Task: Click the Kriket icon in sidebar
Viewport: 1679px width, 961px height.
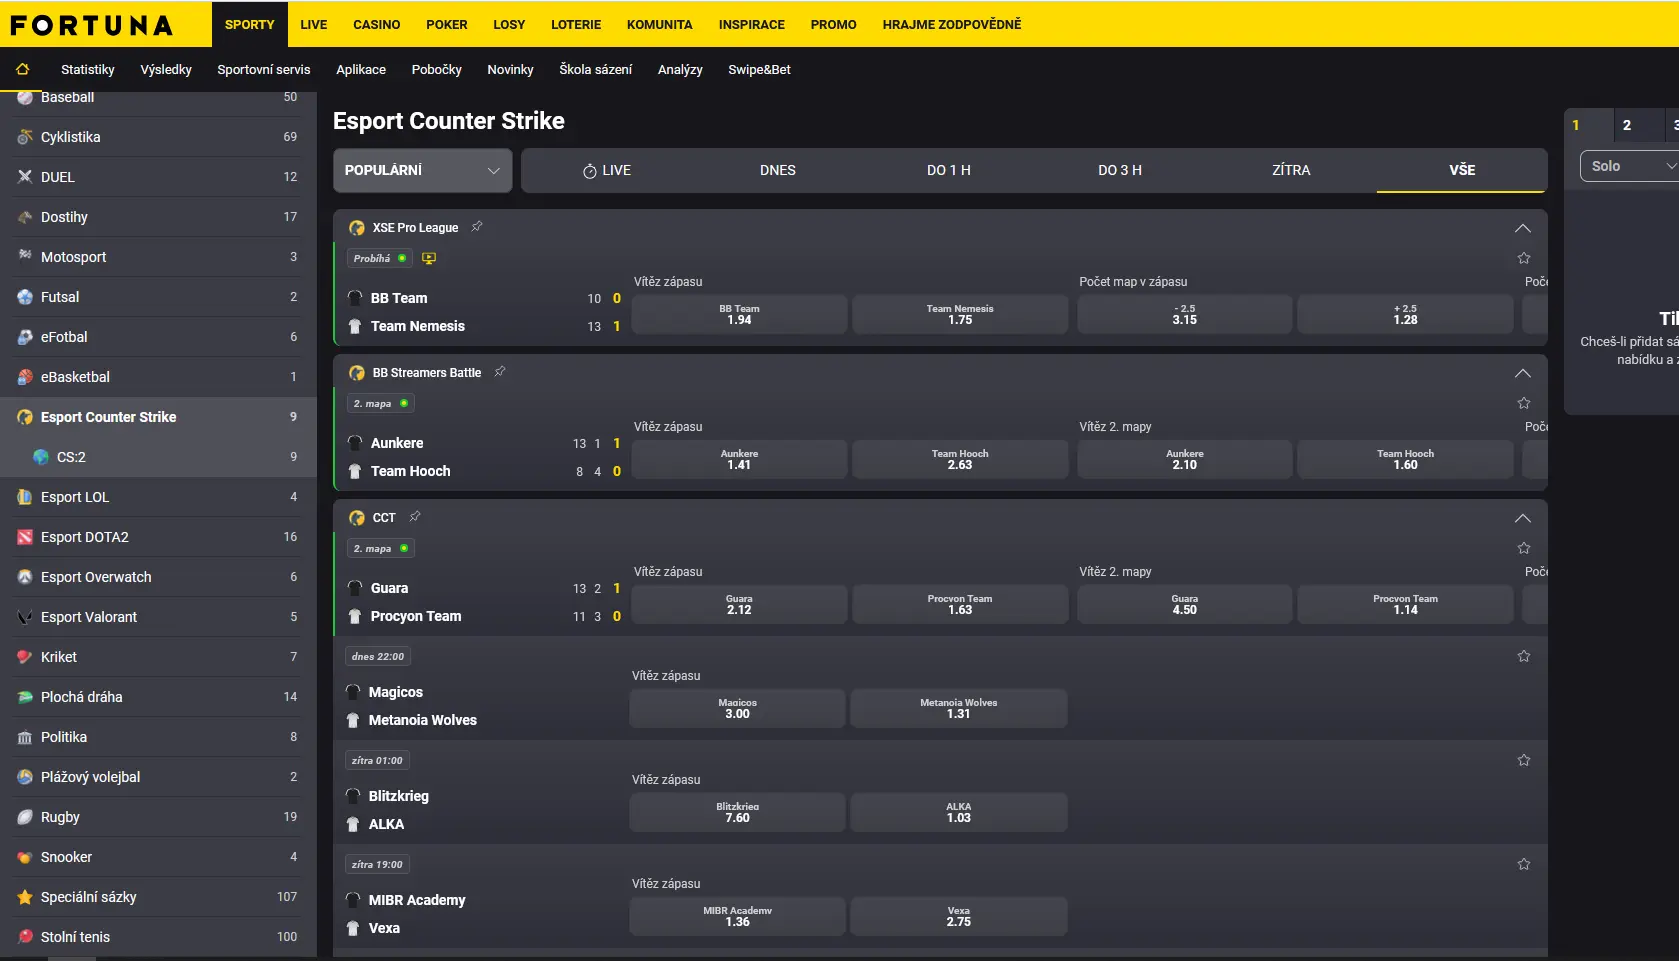Action: coord(25,657)
